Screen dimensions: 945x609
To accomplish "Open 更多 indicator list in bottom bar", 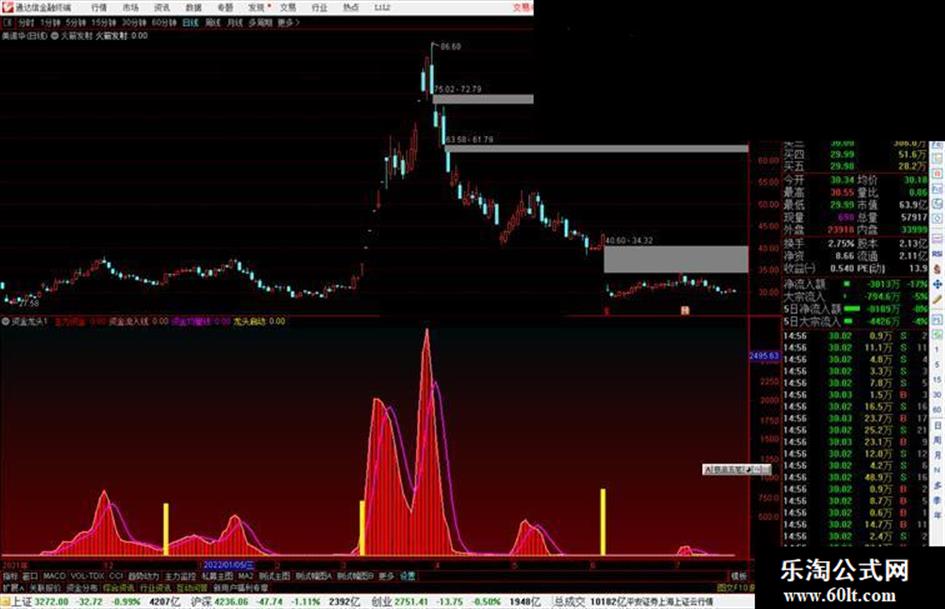I will tap(386, 576).
